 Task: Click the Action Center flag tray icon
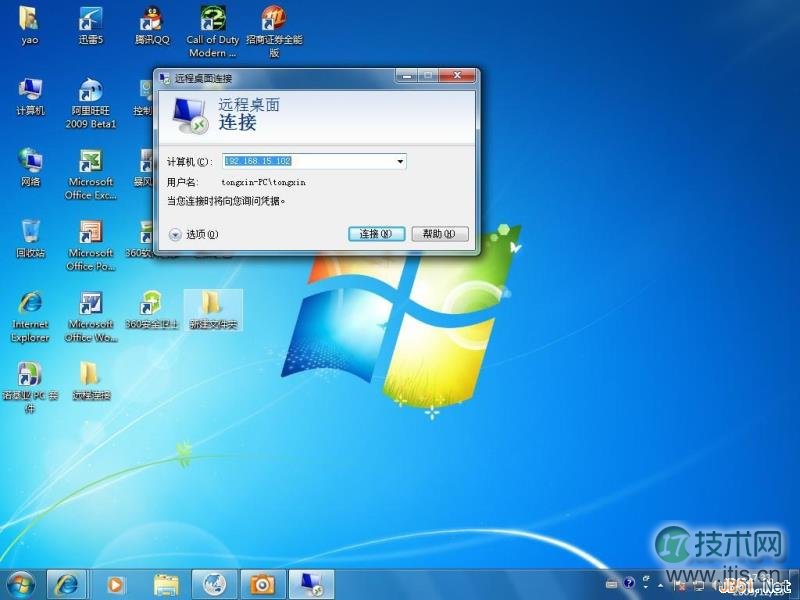pyautogui.click(x=678, y=585)
